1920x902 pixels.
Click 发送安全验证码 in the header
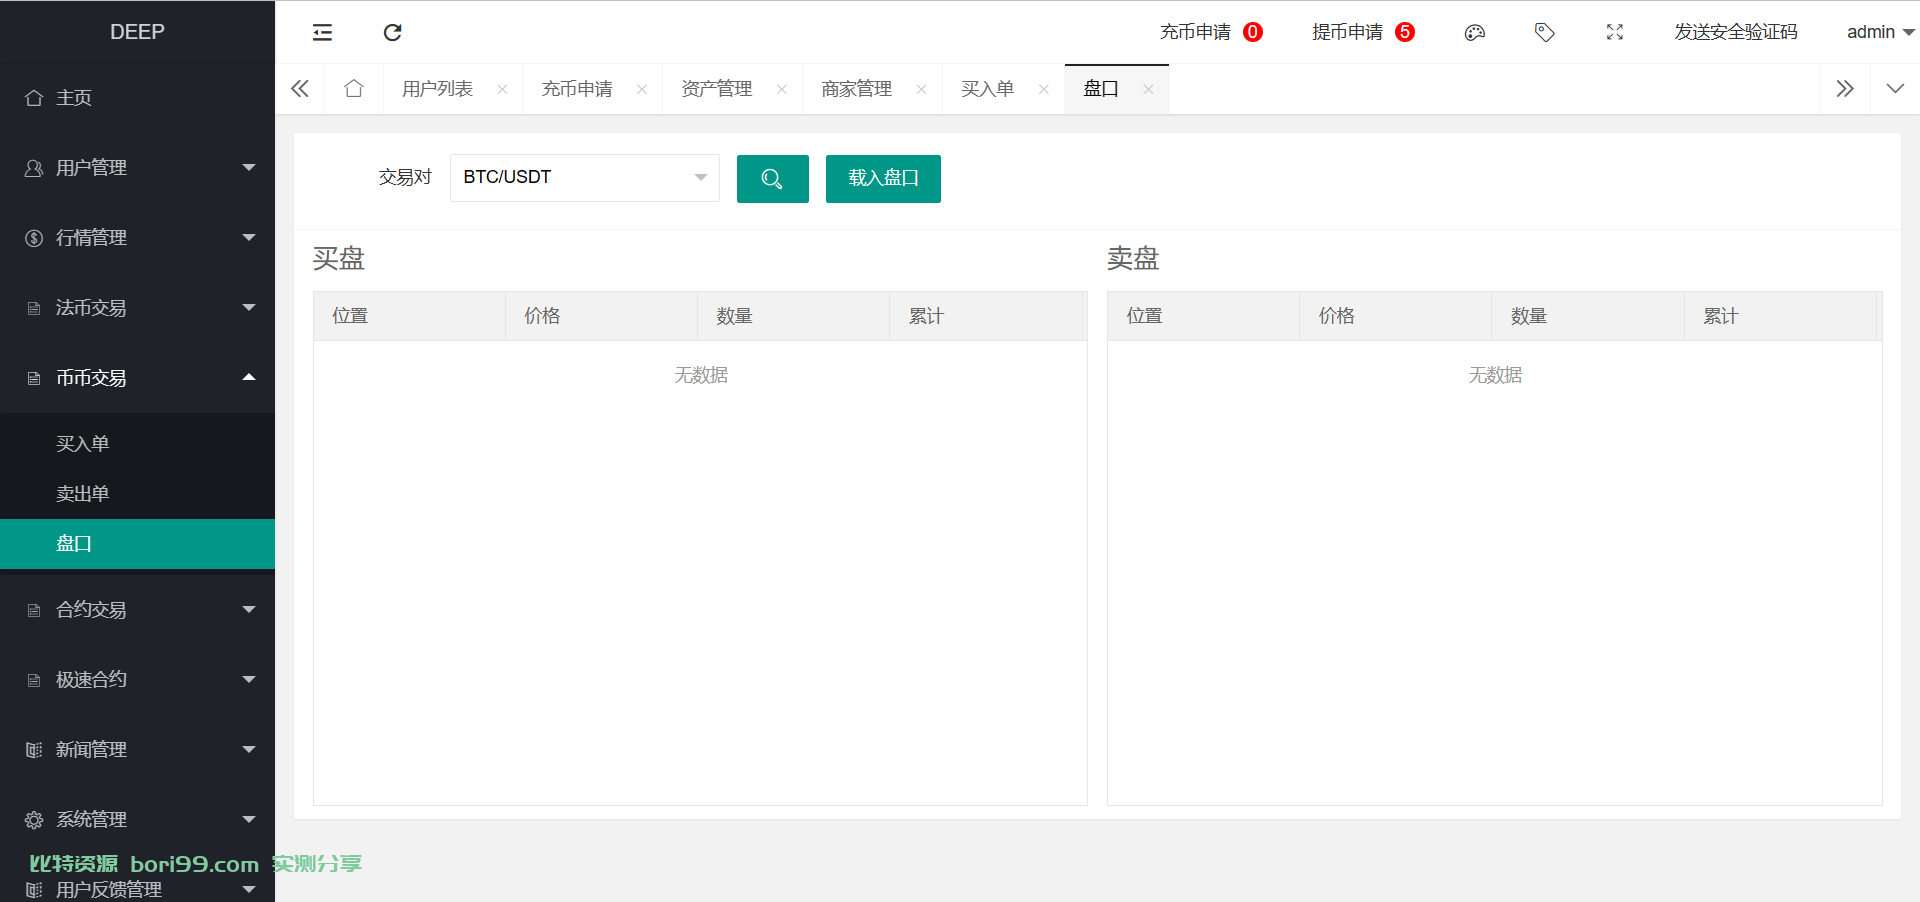click(1736, 32)
